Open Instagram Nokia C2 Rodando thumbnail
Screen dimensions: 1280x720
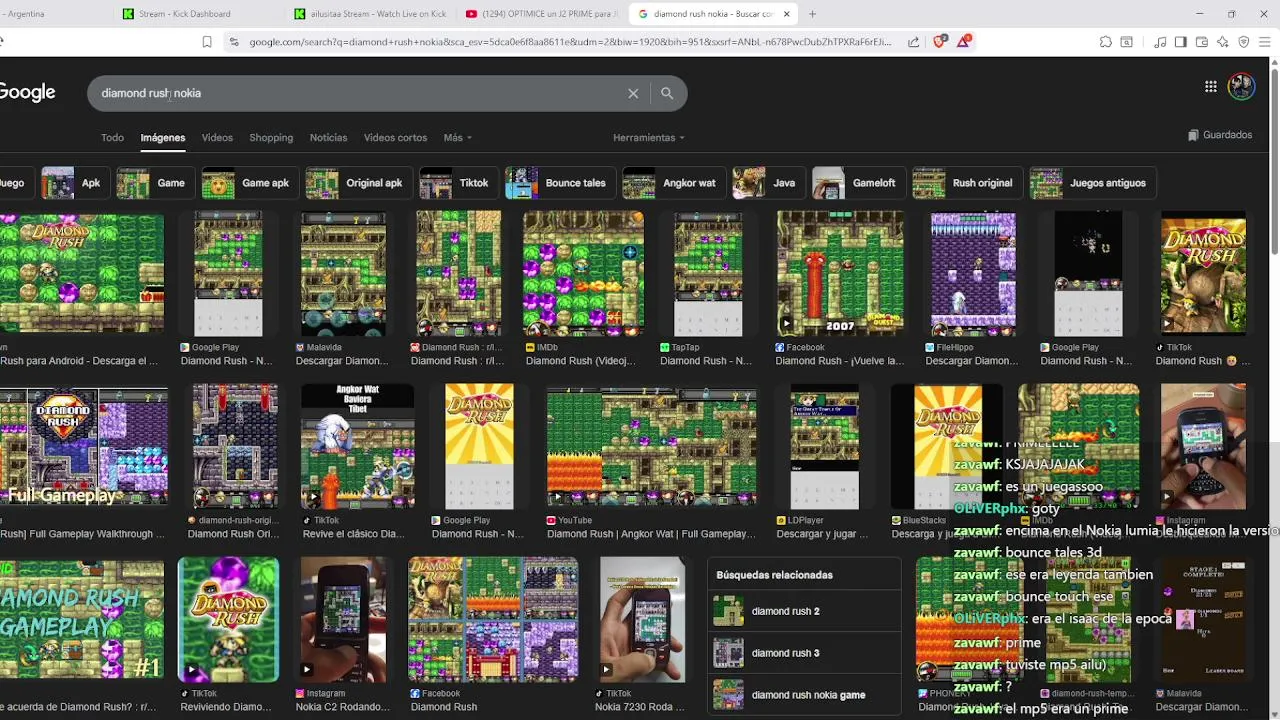(343, 620)
